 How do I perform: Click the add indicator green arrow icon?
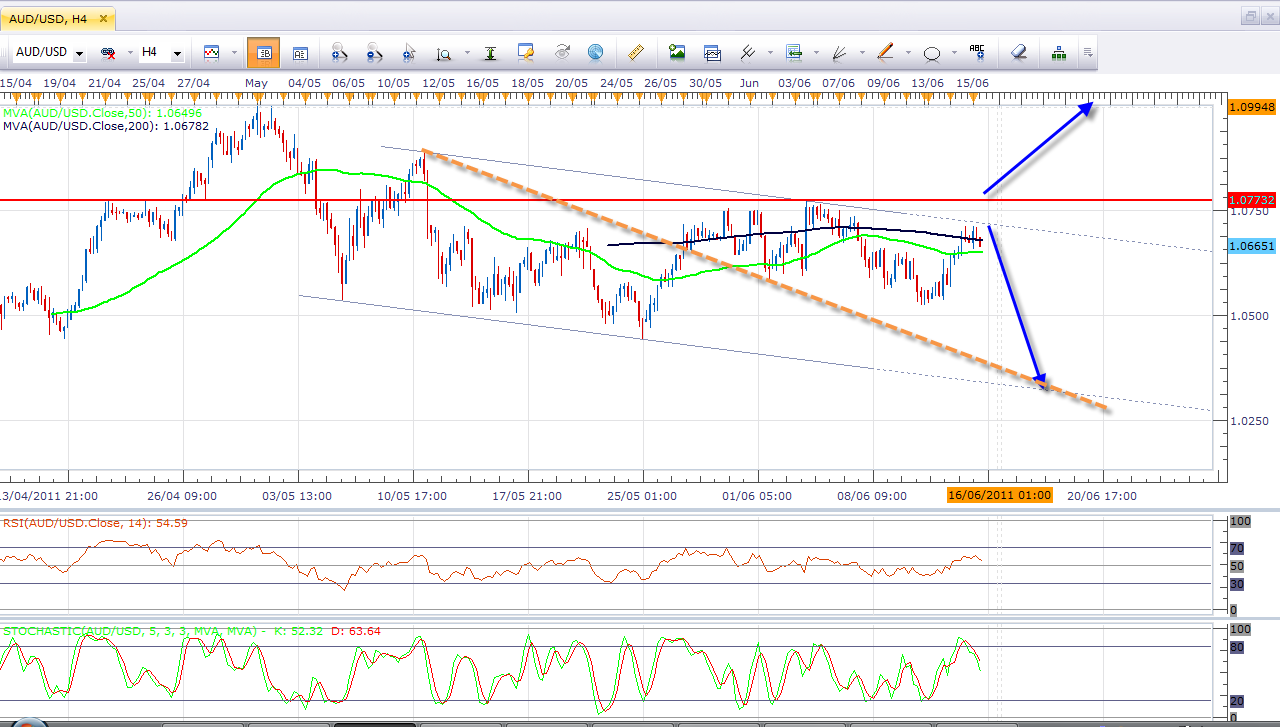[x=795, y=52]
